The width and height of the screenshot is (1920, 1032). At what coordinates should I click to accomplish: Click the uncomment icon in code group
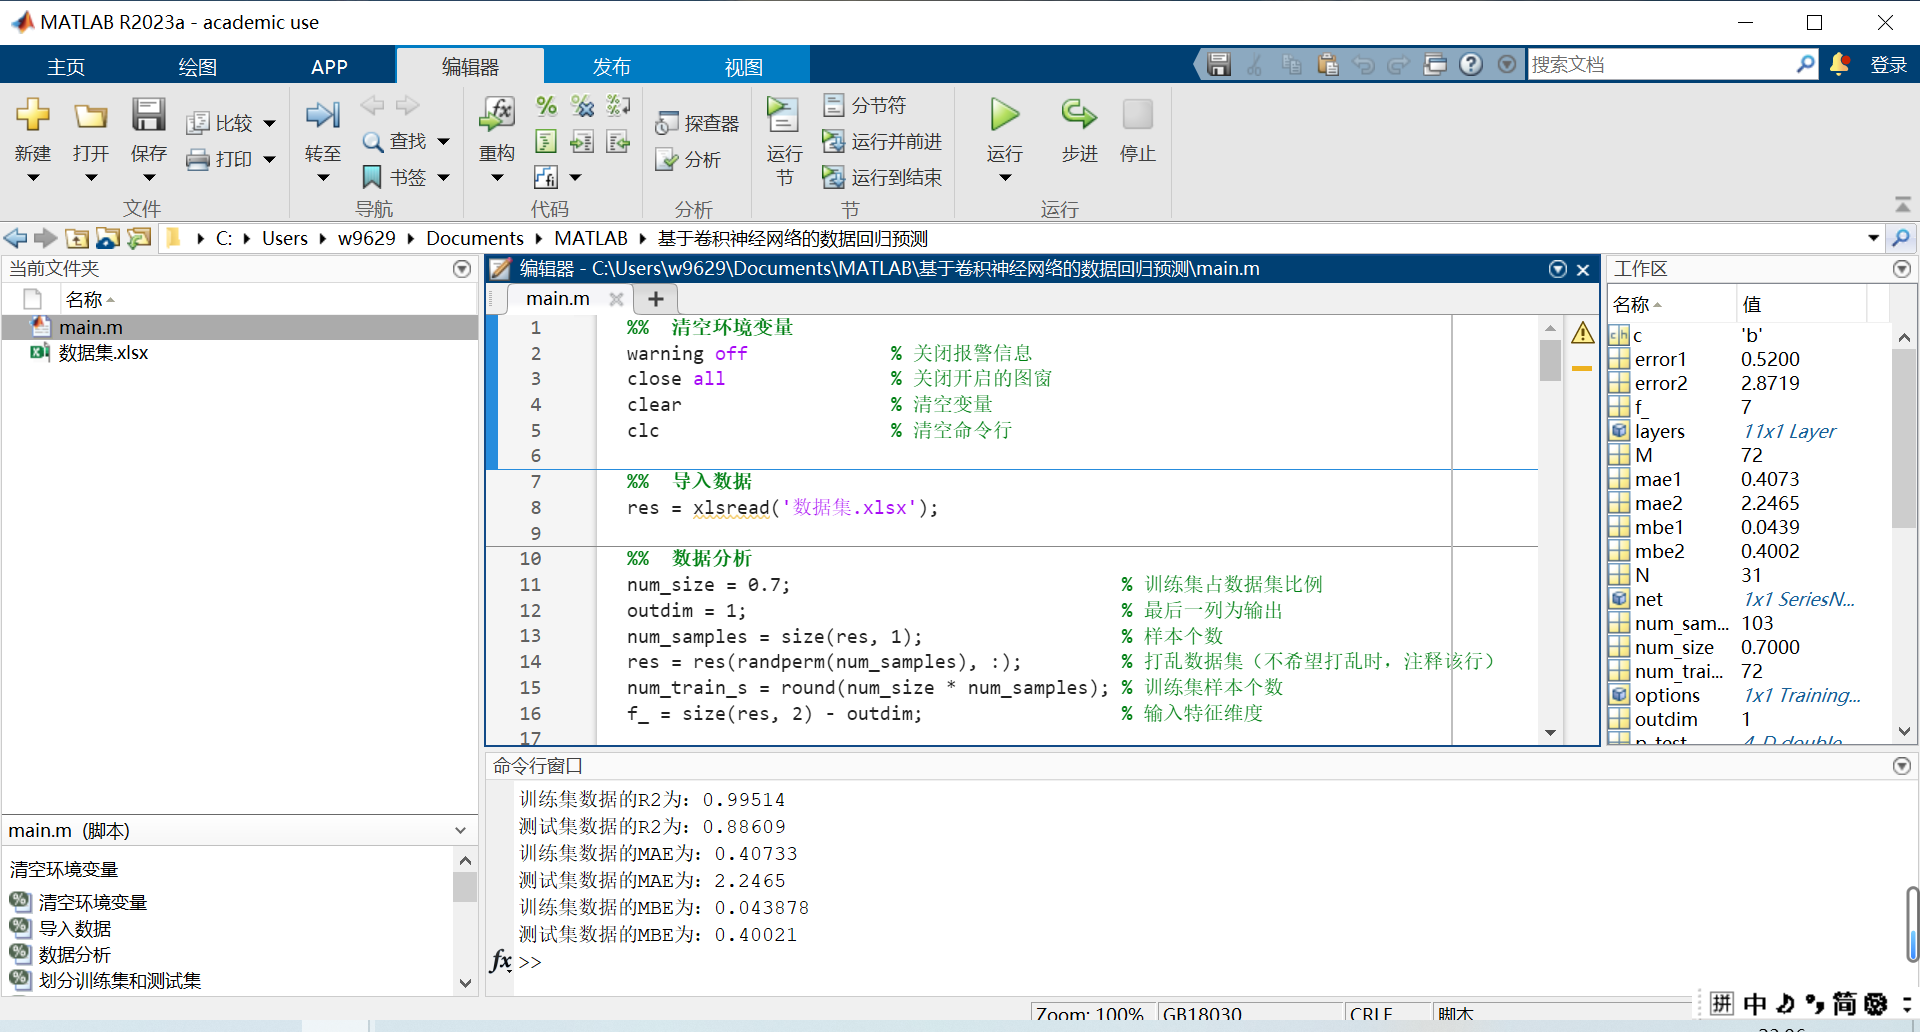582,106
